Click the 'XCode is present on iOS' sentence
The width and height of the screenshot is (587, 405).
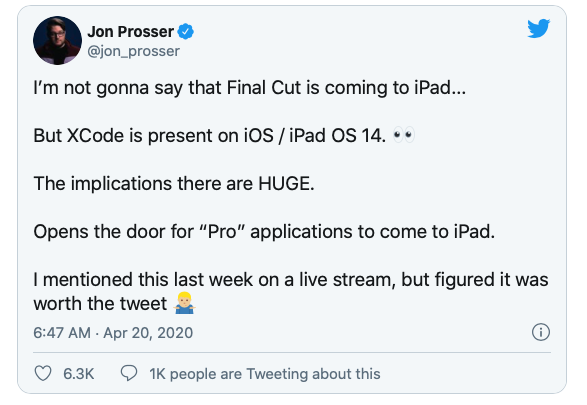coord(210,135)
